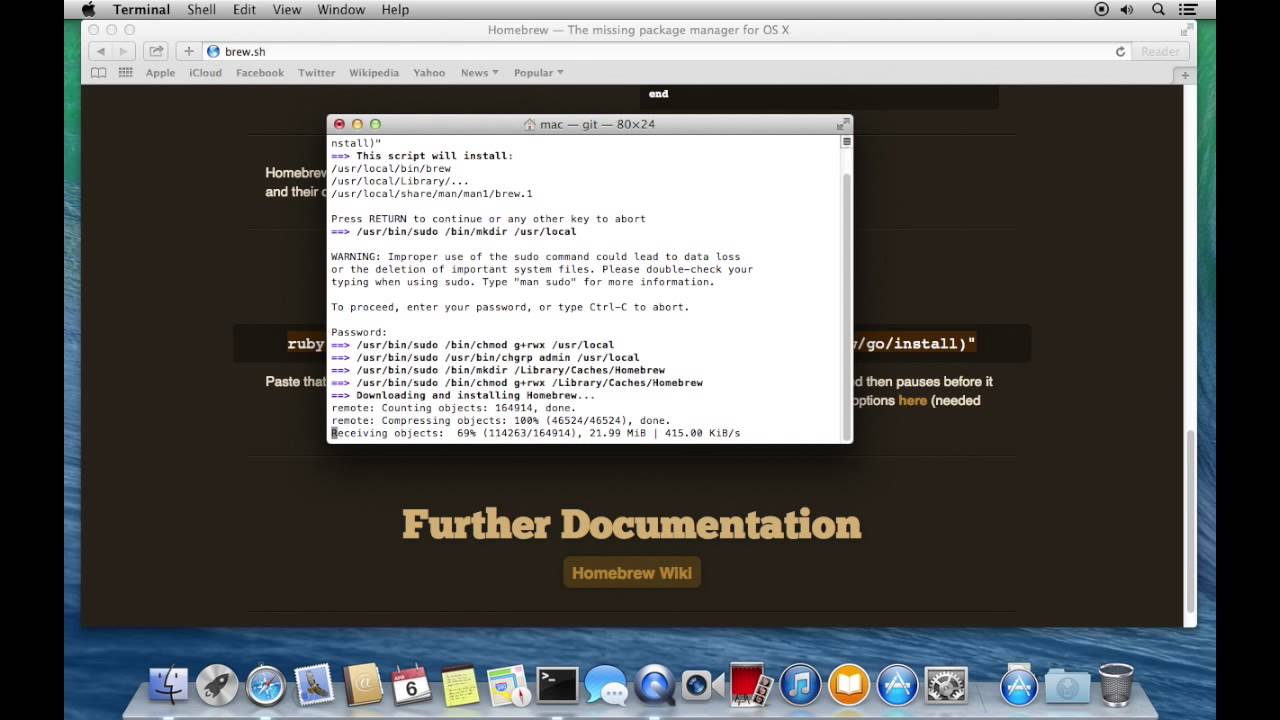
Task: Open Downloads folder stack in Dock
Action: pyautogui.click(x=1067, y=685)
